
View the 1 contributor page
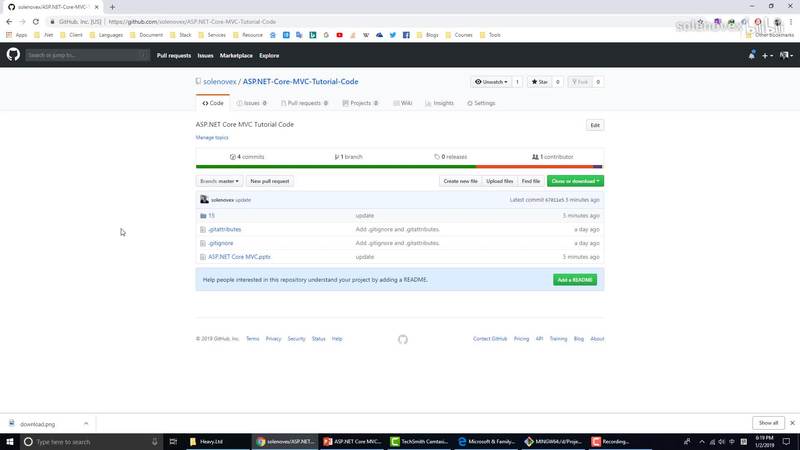point(553,157)
